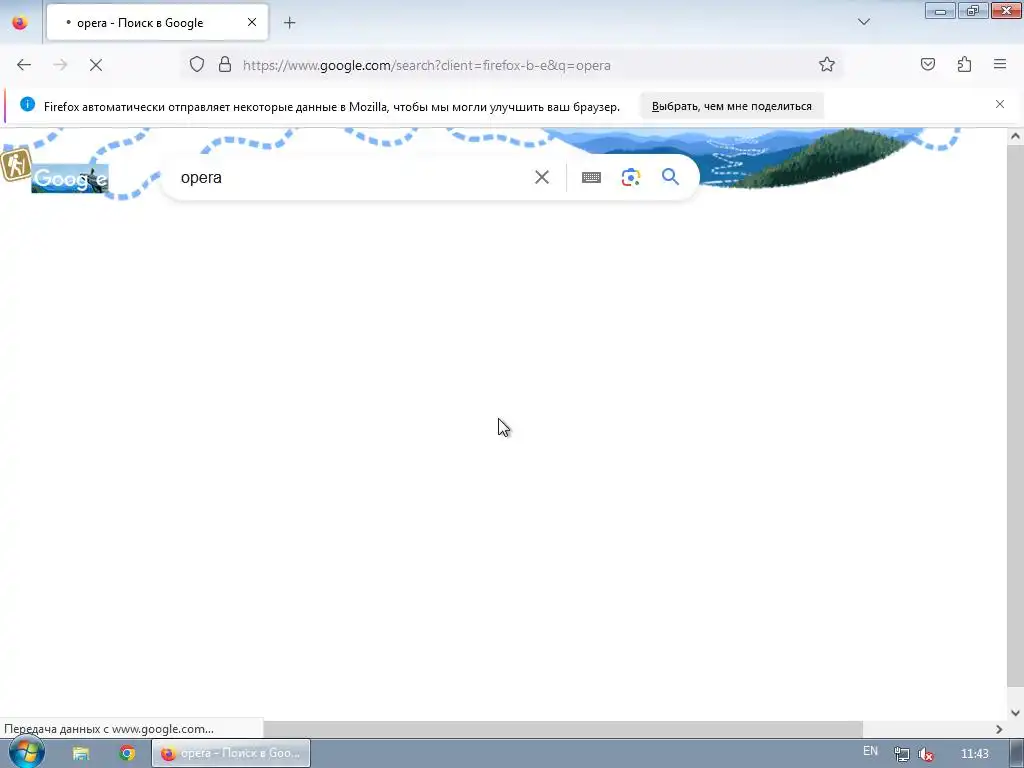This screenshot has width=1024, height=768.
Task: Open the tracking protection shield icon
Action: [x=197, y=64]
